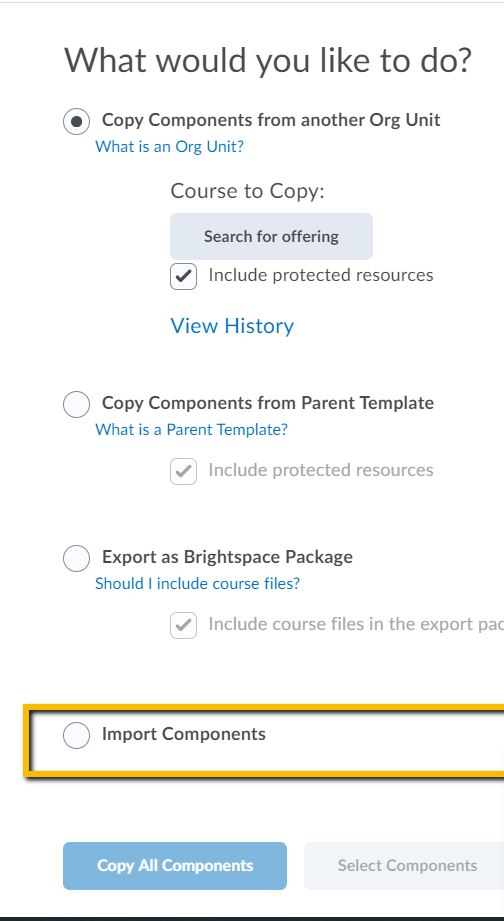Open the 'Should I include course files?' link
The height and width of the screenshot is (921, 504).
point(197,583)
